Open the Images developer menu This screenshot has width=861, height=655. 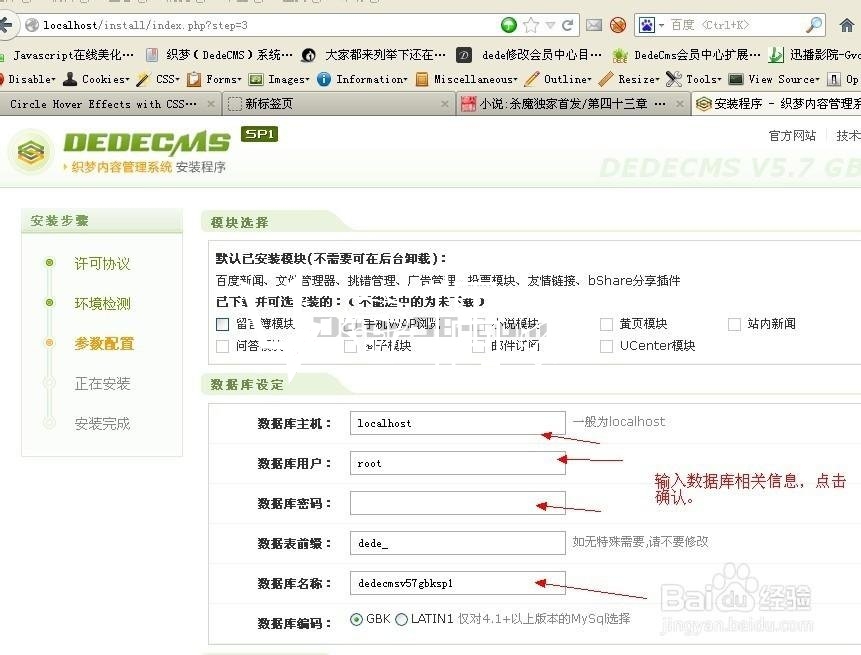[x=279, y=79]
